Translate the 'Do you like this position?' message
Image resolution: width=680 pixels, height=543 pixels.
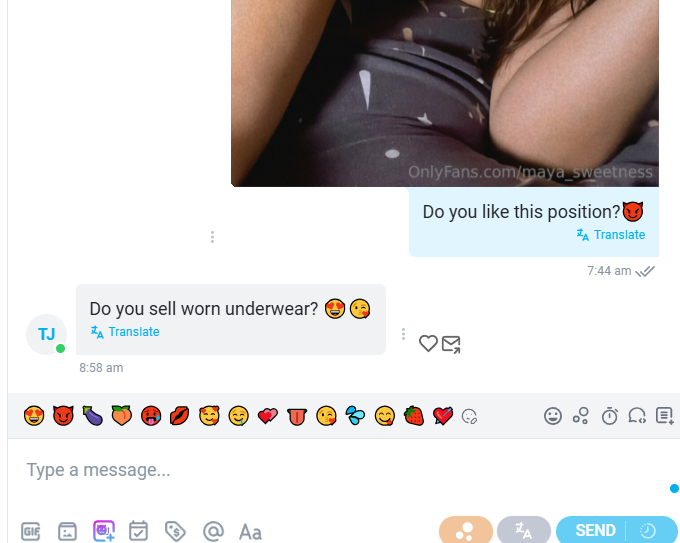(x=611, y=235)
